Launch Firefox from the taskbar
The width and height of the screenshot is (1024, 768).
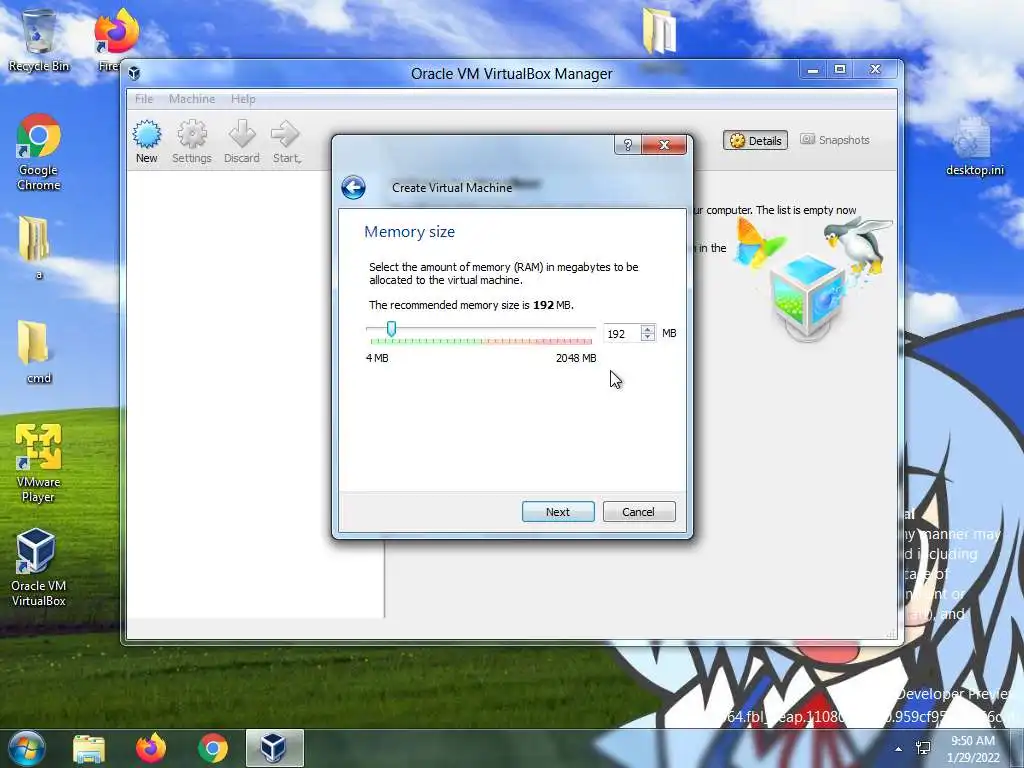pos(151,748)
